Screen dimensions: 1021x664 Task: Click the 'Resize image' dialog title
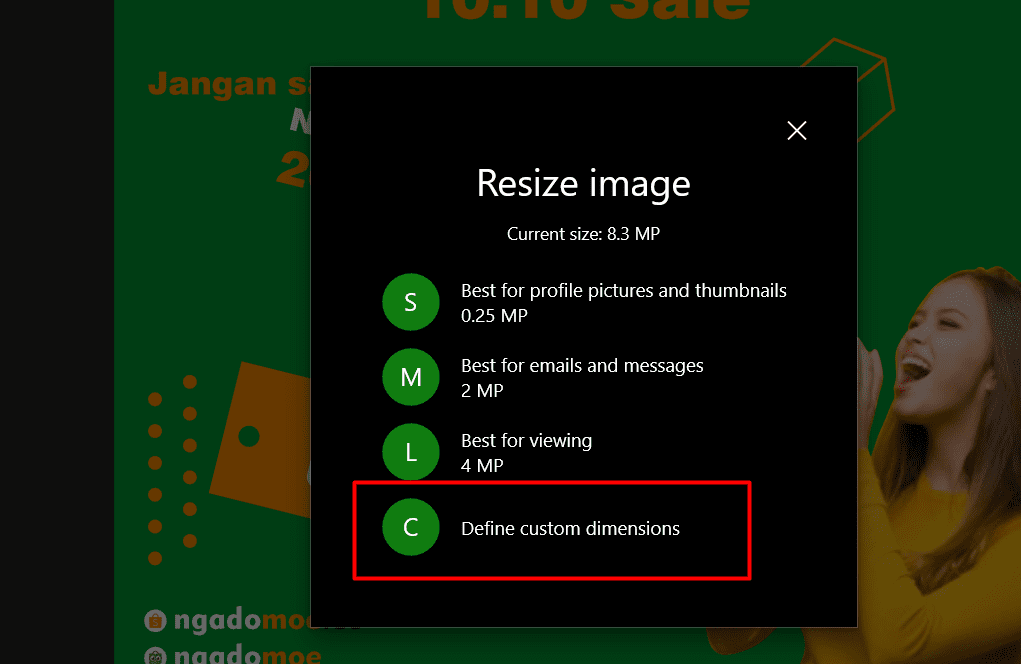coord(583,184)
